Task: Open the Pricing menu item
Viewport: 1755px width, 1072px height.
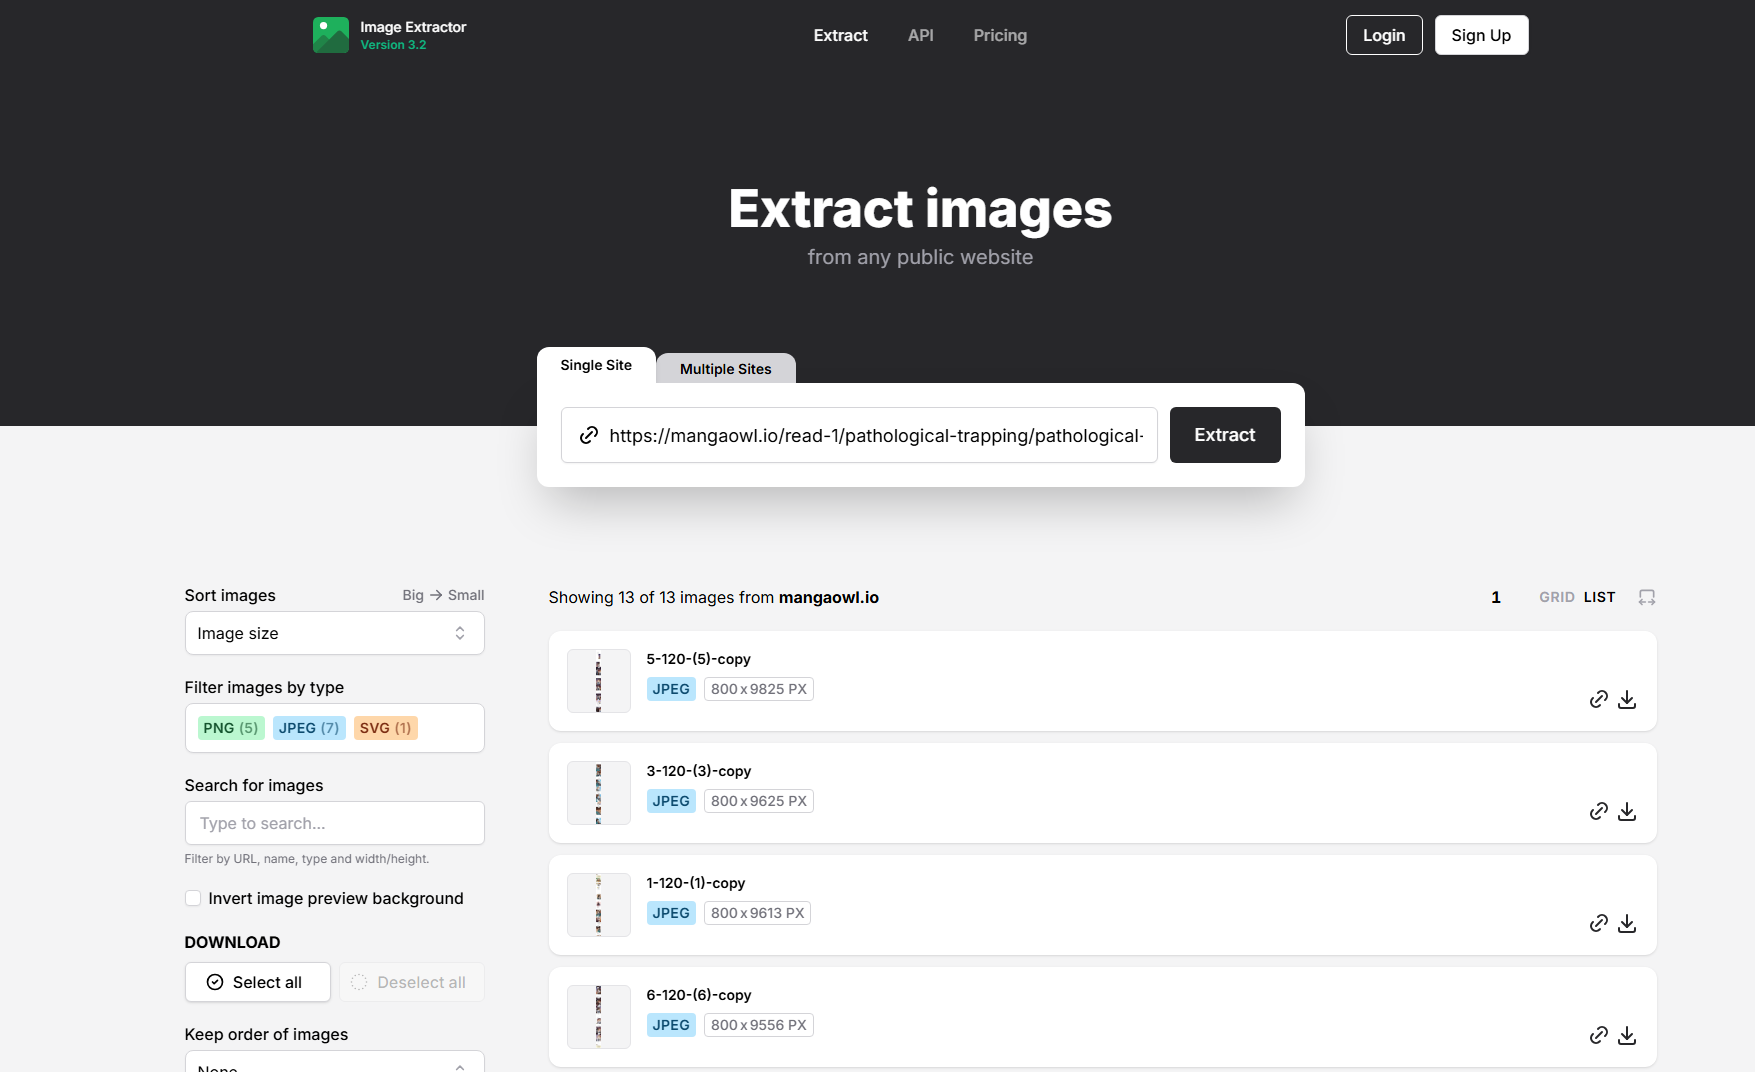Action: [1000, 35]
